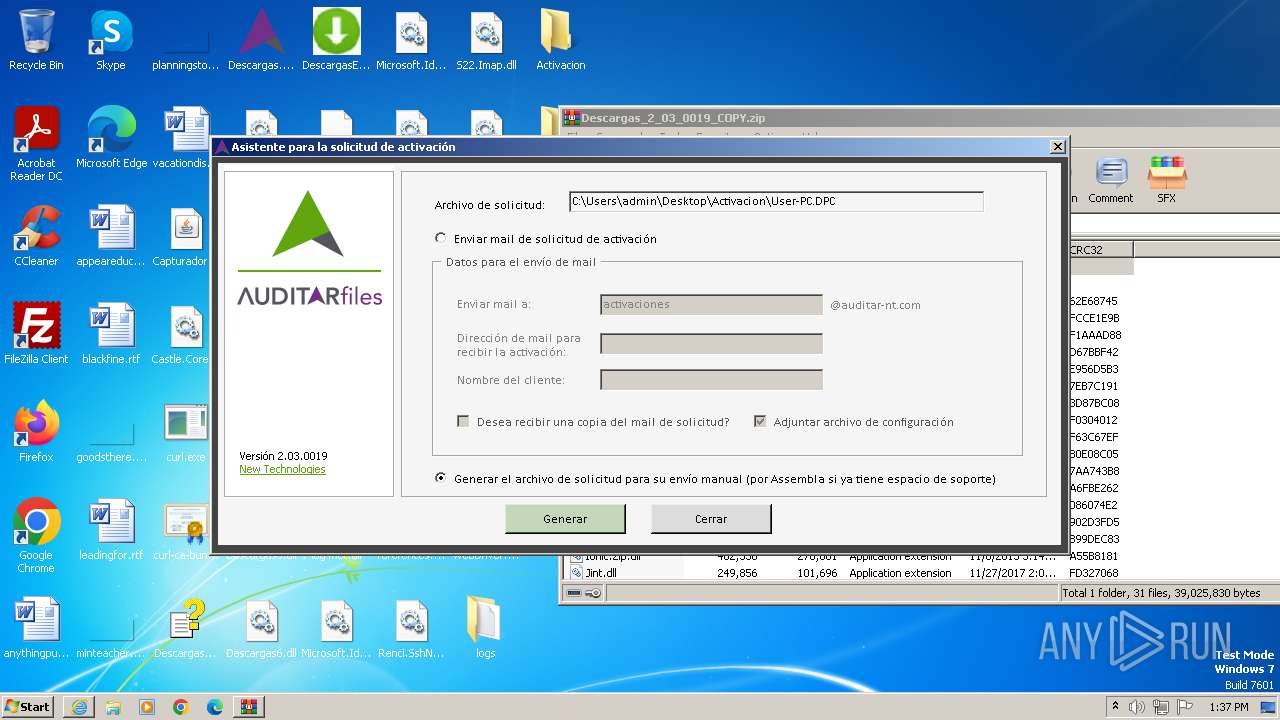Close the Asistente activation dialog
The width and height of the screenshot is (1280, 720).
coord(1058,147)
